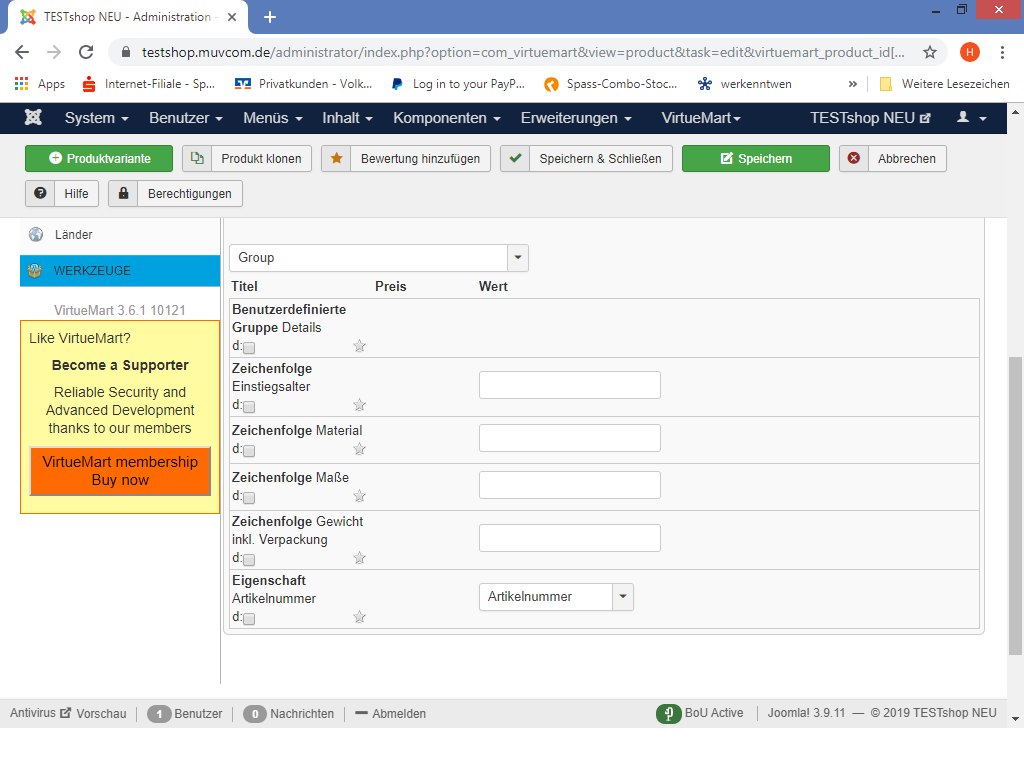Click the star icon in Artikelnummer row

coord(360,617)
